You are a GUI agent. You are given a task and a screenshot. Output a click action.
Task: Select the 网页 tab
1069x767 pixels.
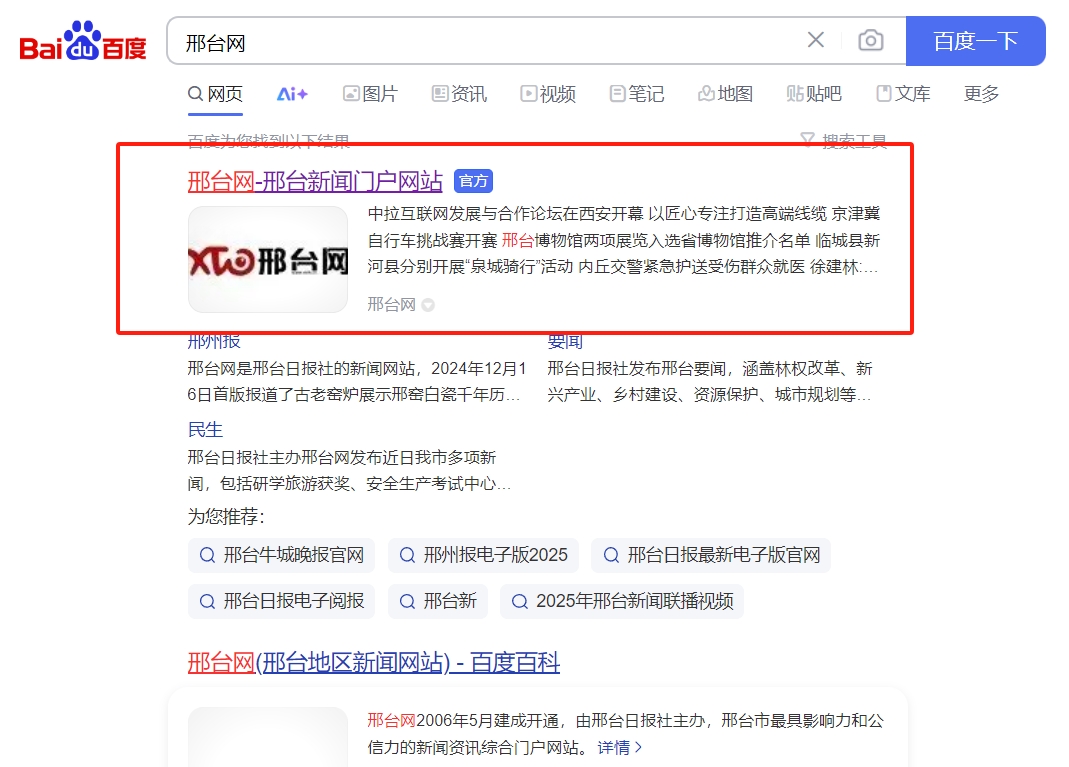[x=215, y=94]
